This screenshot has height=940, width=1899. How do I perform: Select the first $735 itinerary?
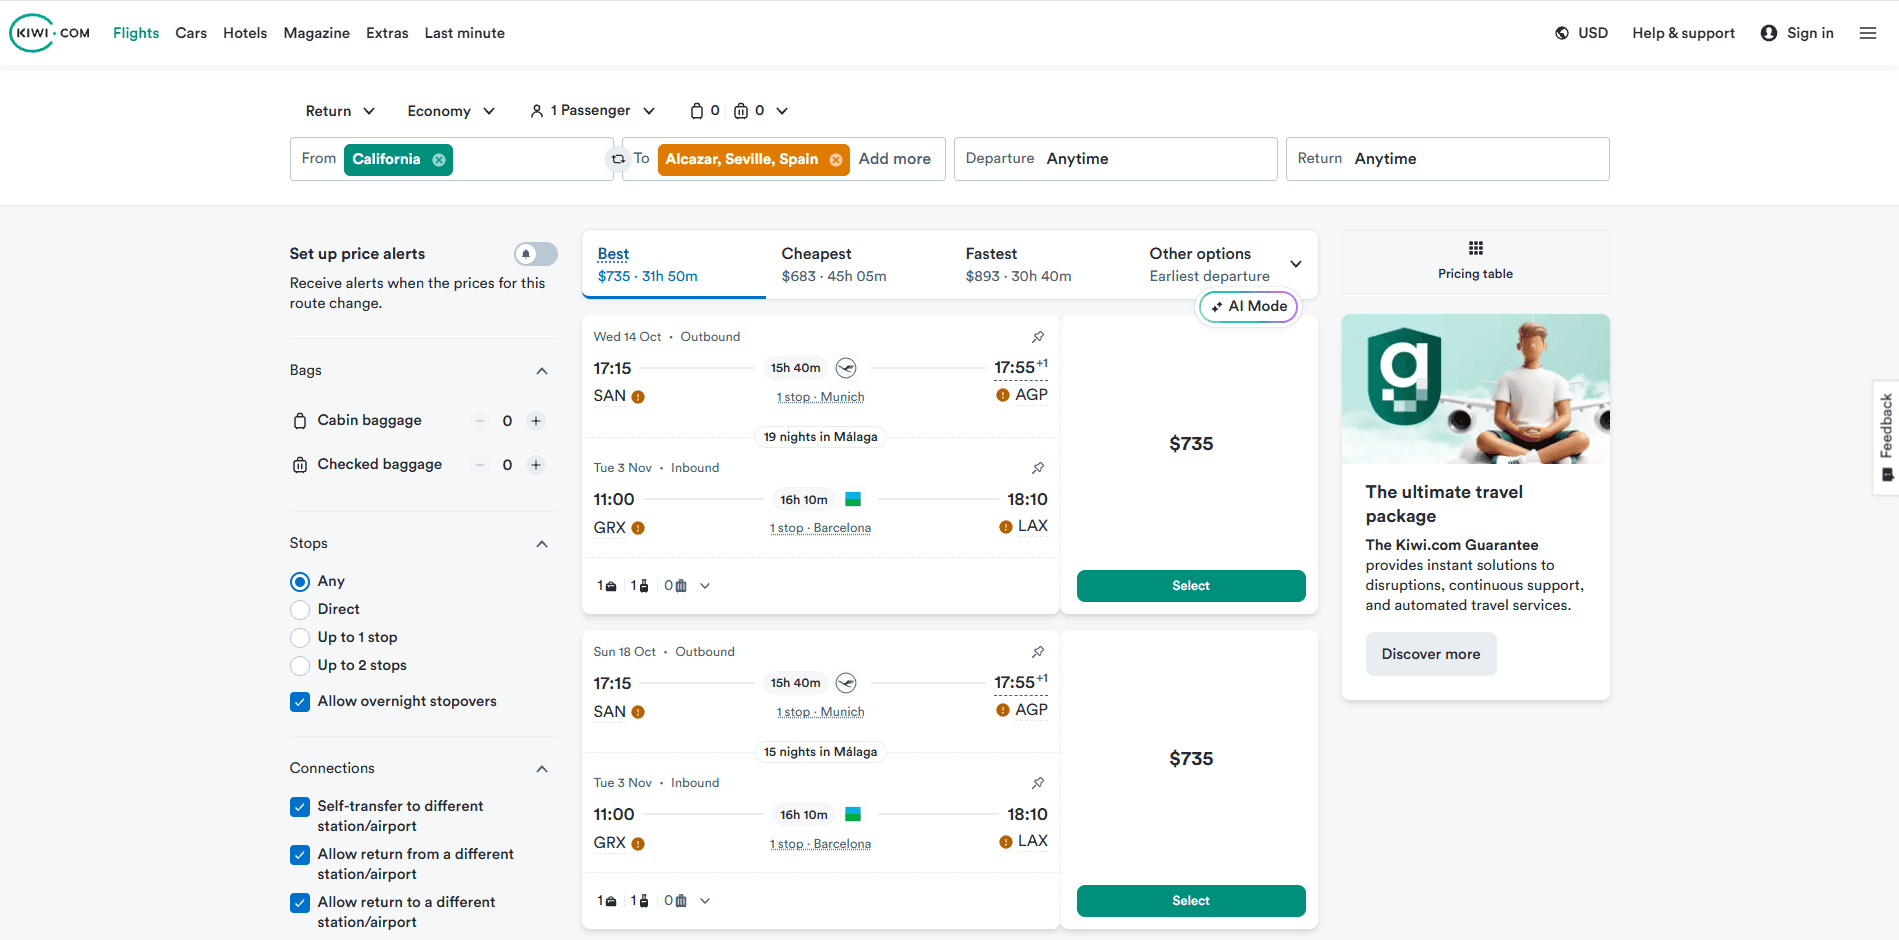tap(1190, 585)
